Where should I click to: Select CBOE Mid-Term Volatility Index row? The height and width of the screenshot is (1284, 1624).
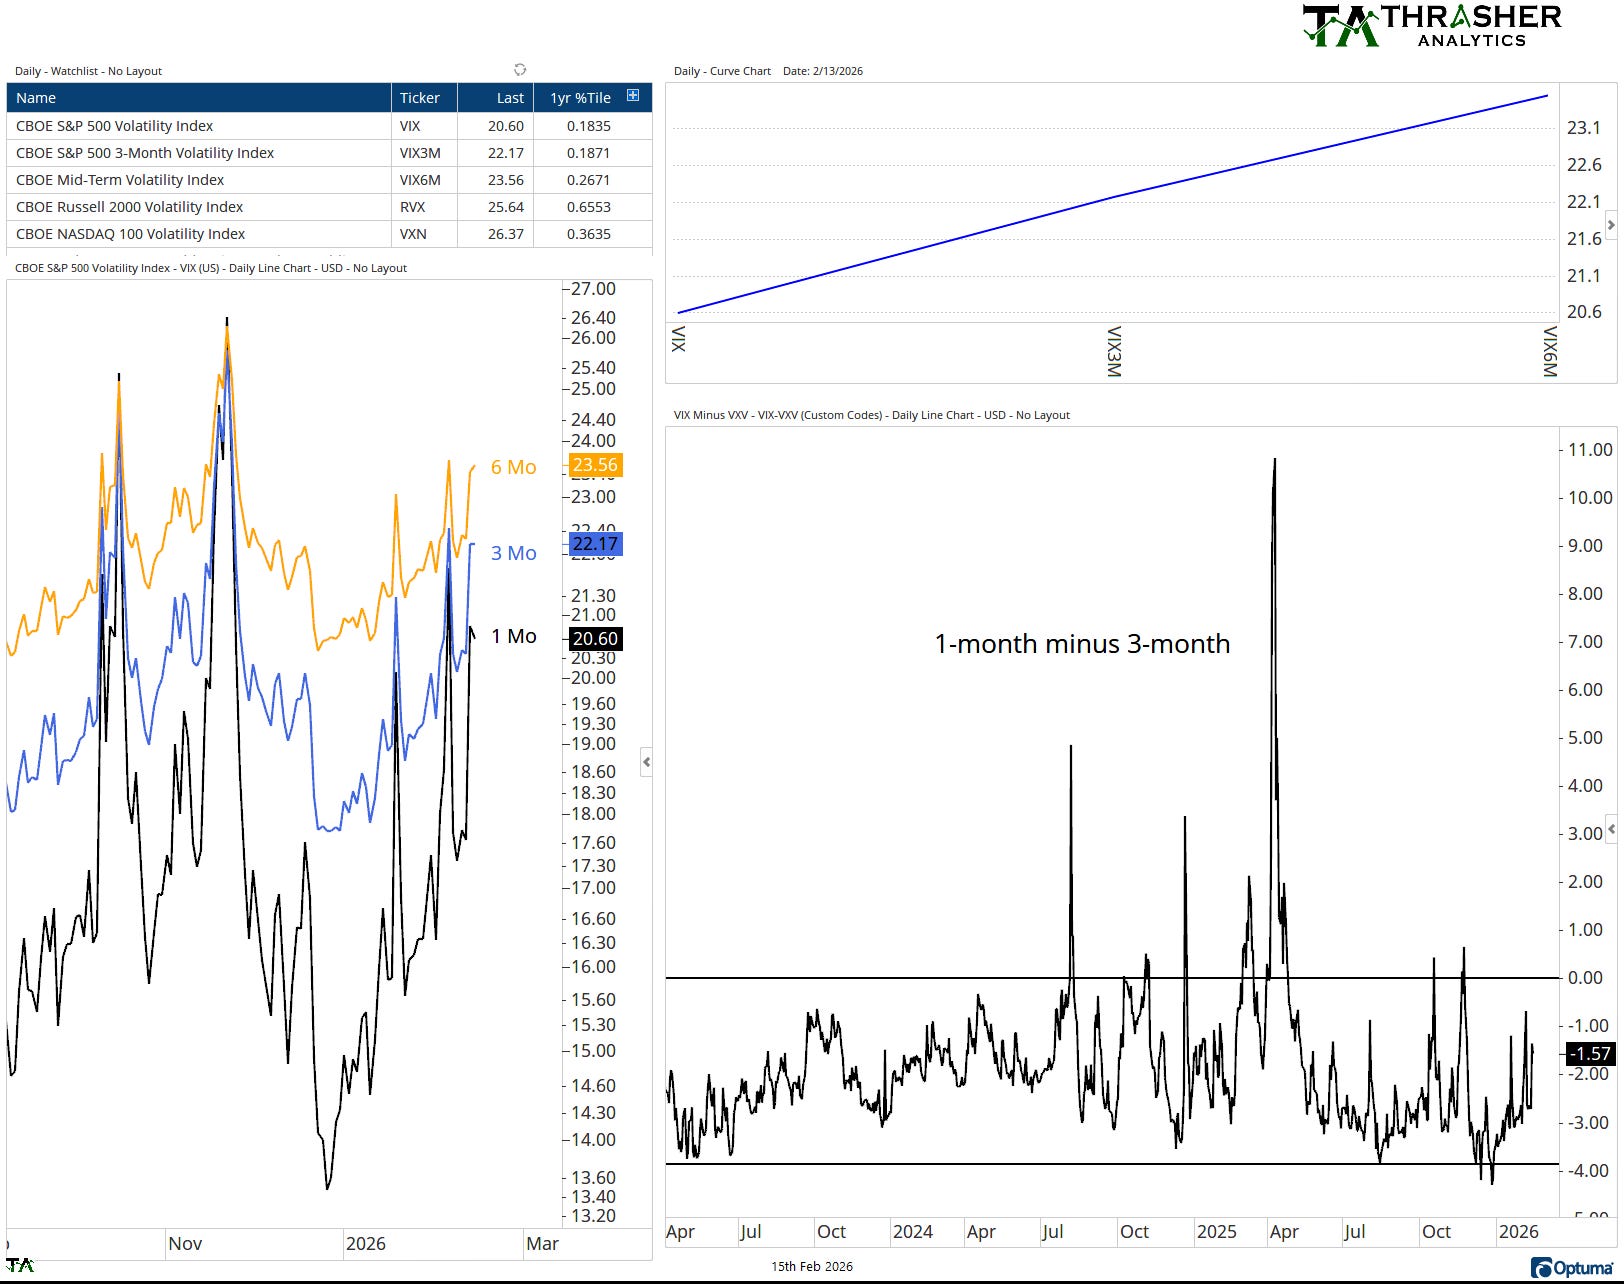329,180
